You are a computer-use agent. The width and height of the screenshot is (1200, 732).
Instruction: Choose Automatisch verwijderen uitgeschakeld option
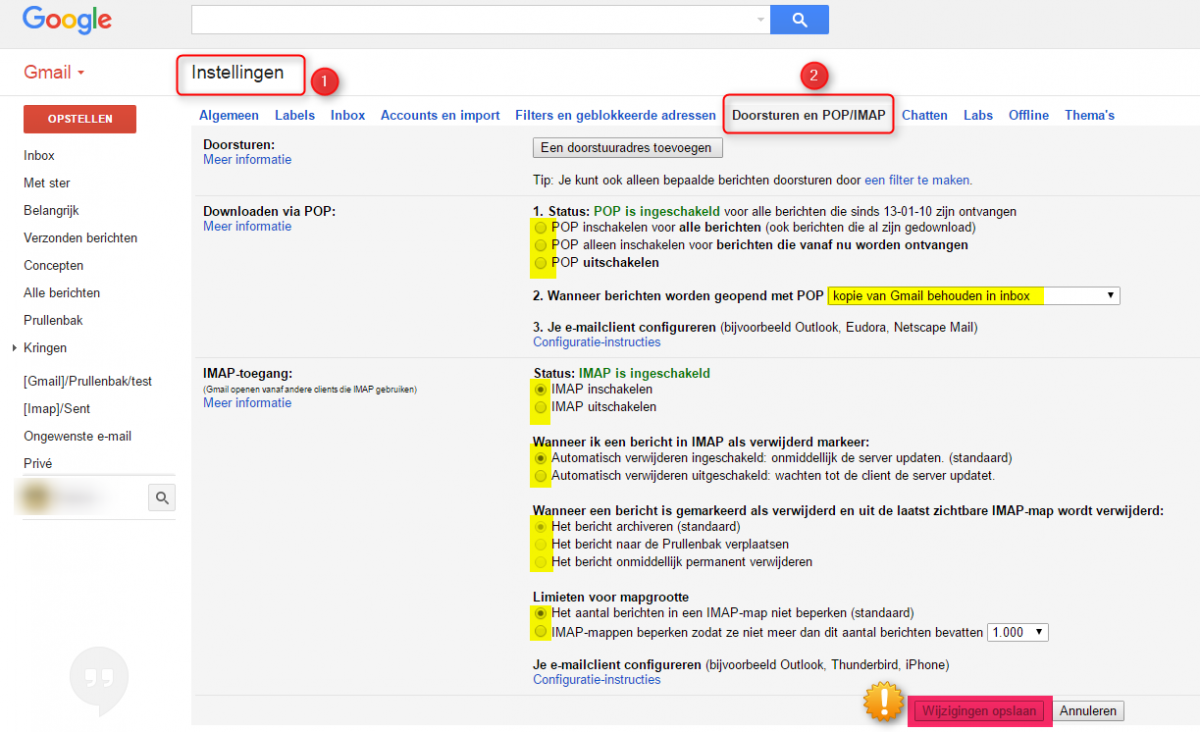pos(541,475)
